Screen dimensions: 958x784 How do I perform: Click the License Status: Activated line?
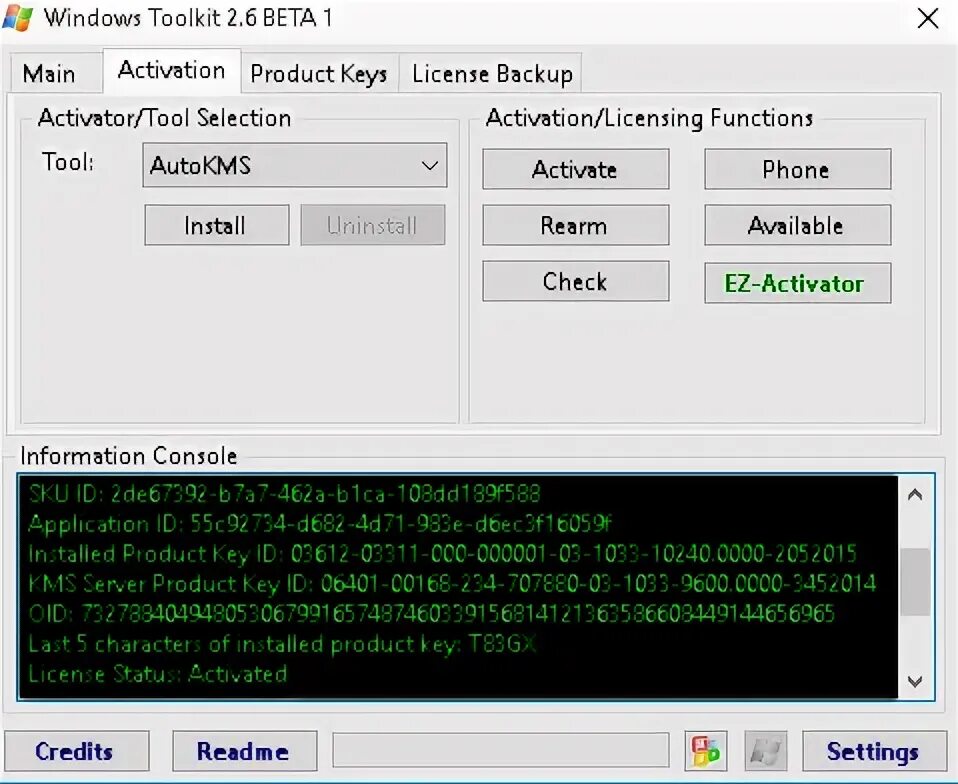(158, 673)
